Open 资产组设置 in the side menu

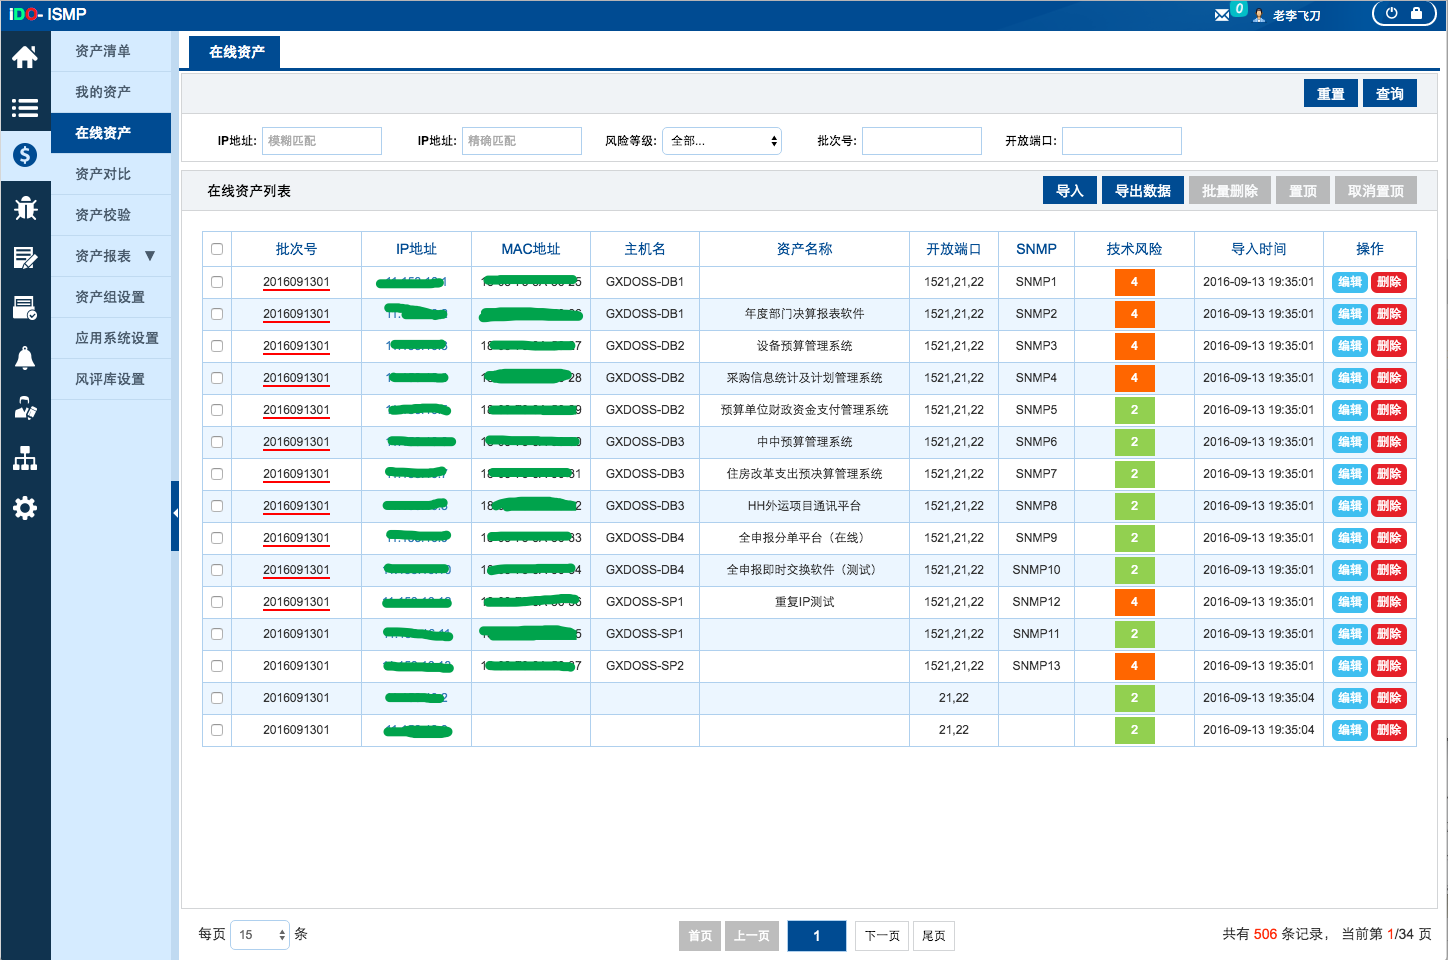[111, 297]
